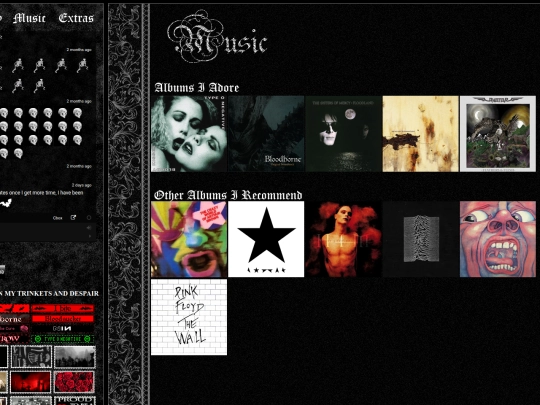Open Pink Floyd The Wall album cover
The width and height of the screenshot is (540, 405).
(x=189, y=317)
